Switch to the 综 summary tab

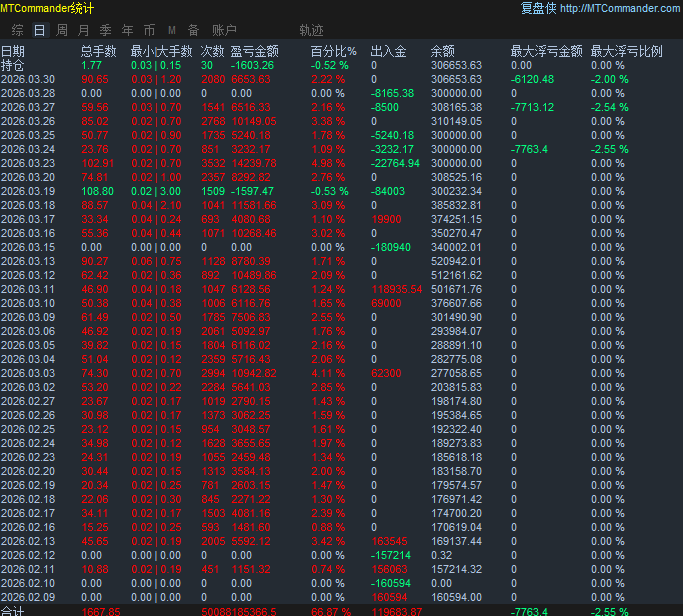(x=18, y=30)
